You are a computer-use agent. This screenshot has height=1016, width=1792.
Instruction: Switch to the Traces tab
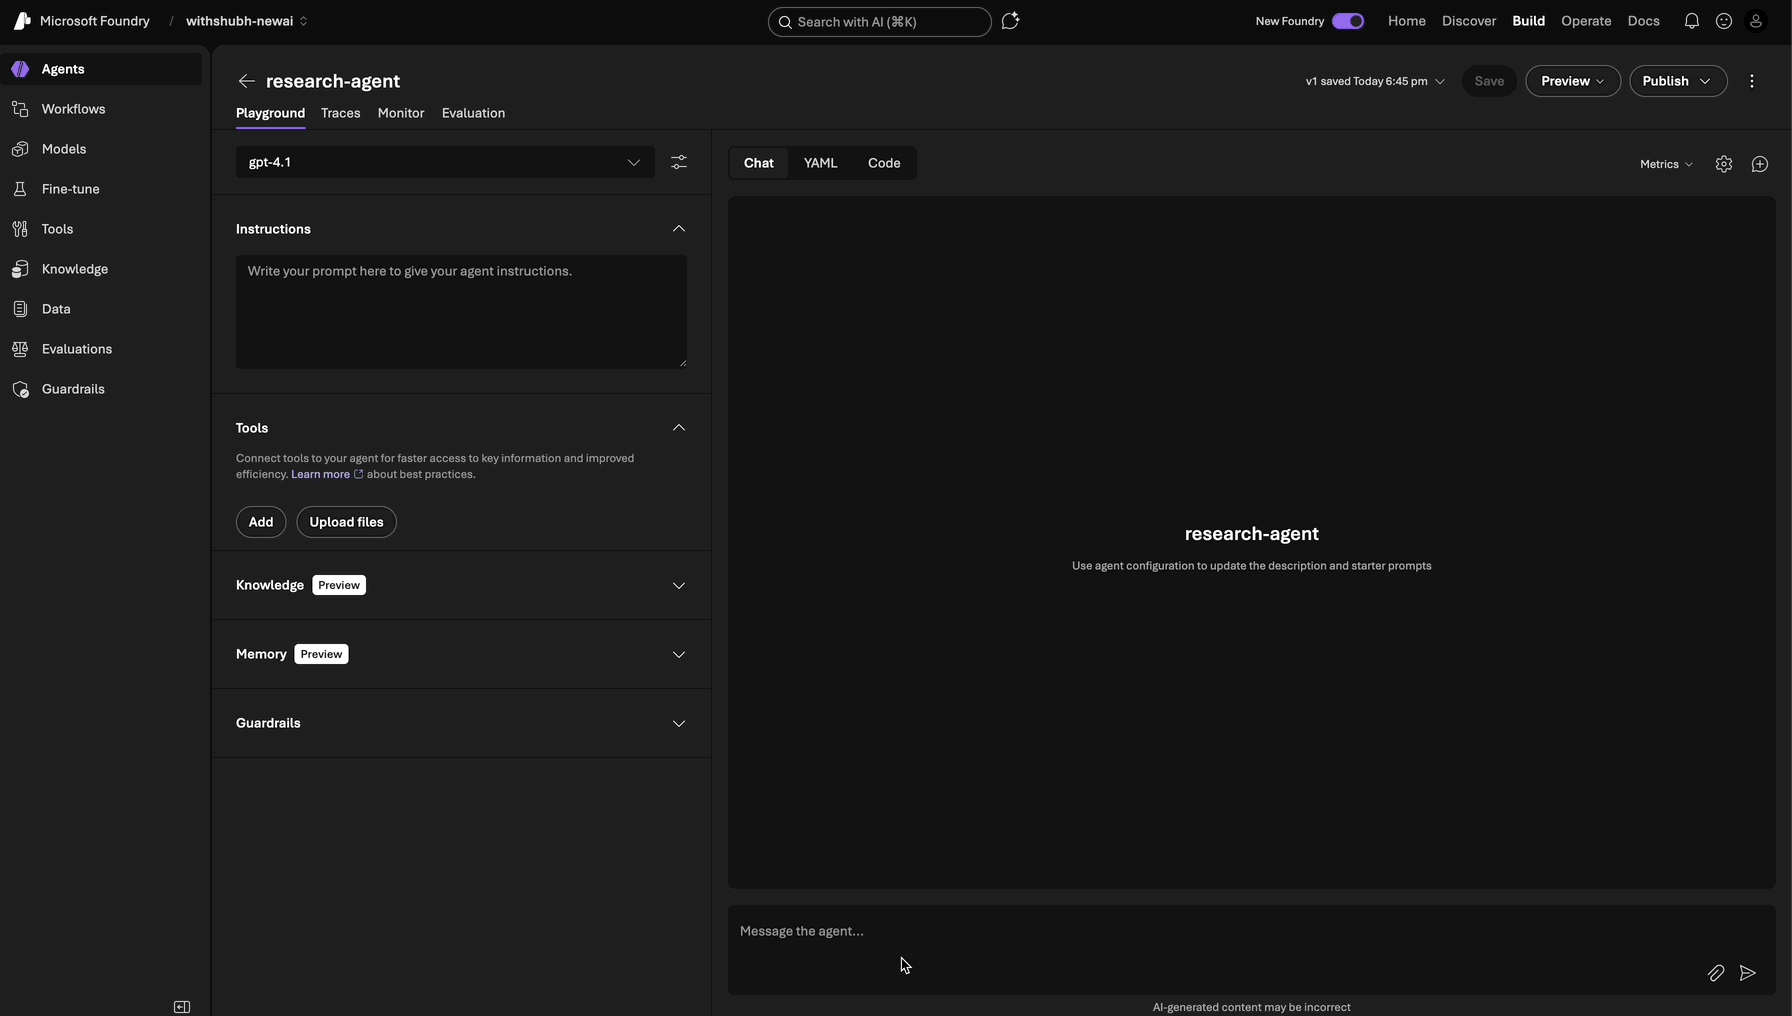[340, 113]
